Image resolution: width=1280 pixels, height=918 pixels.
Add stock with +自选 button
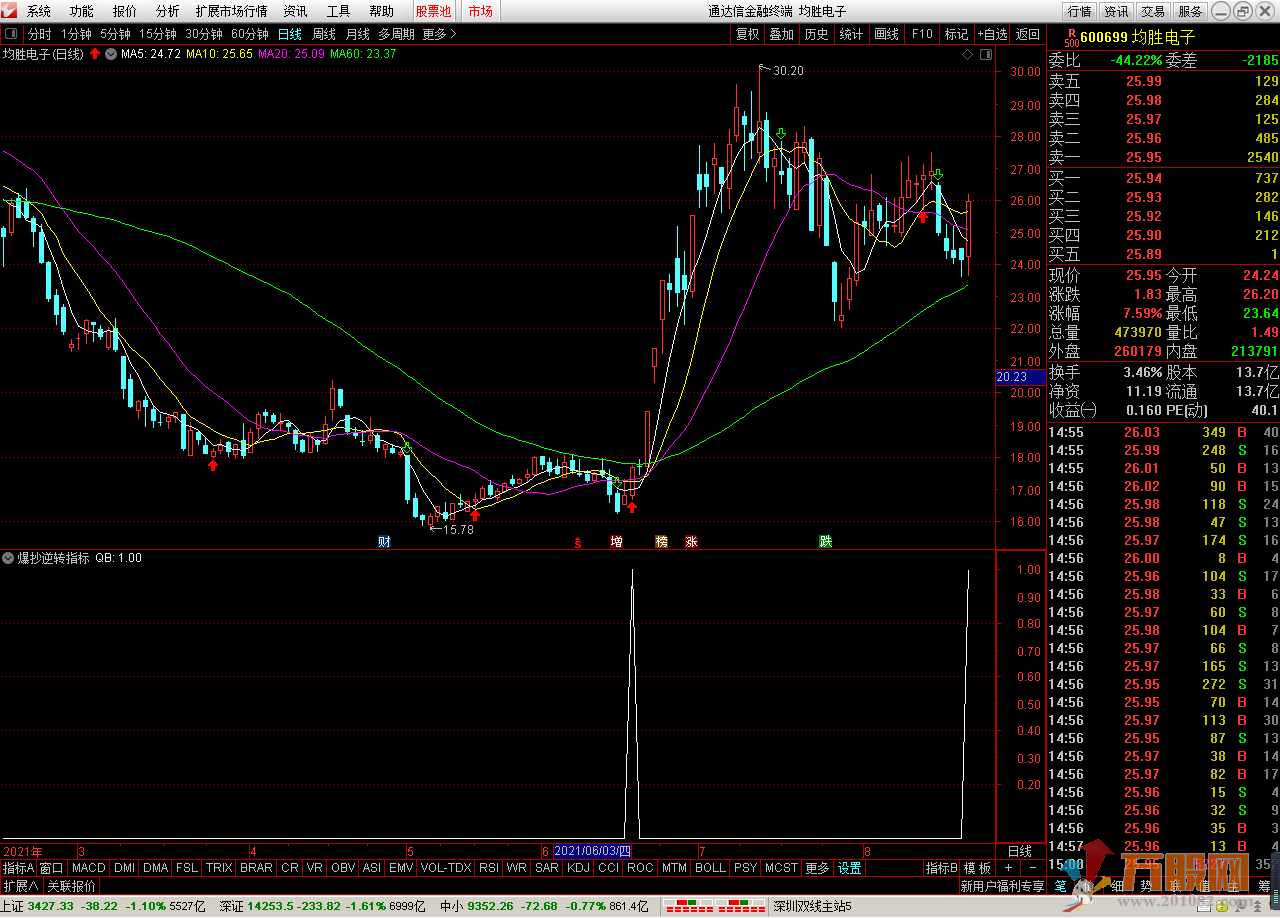coord(993,34)
